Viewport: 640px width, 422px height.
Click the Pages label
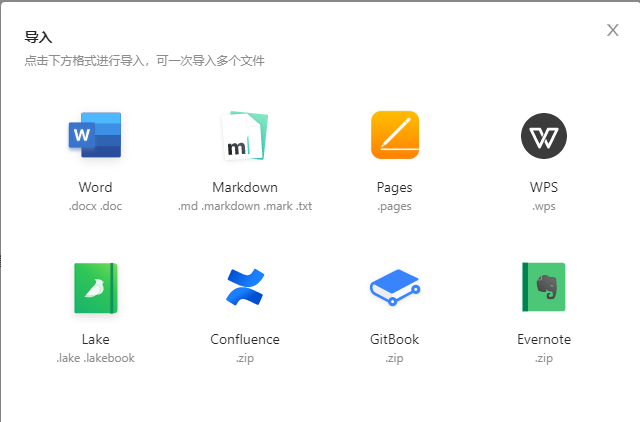click(394, 188)
